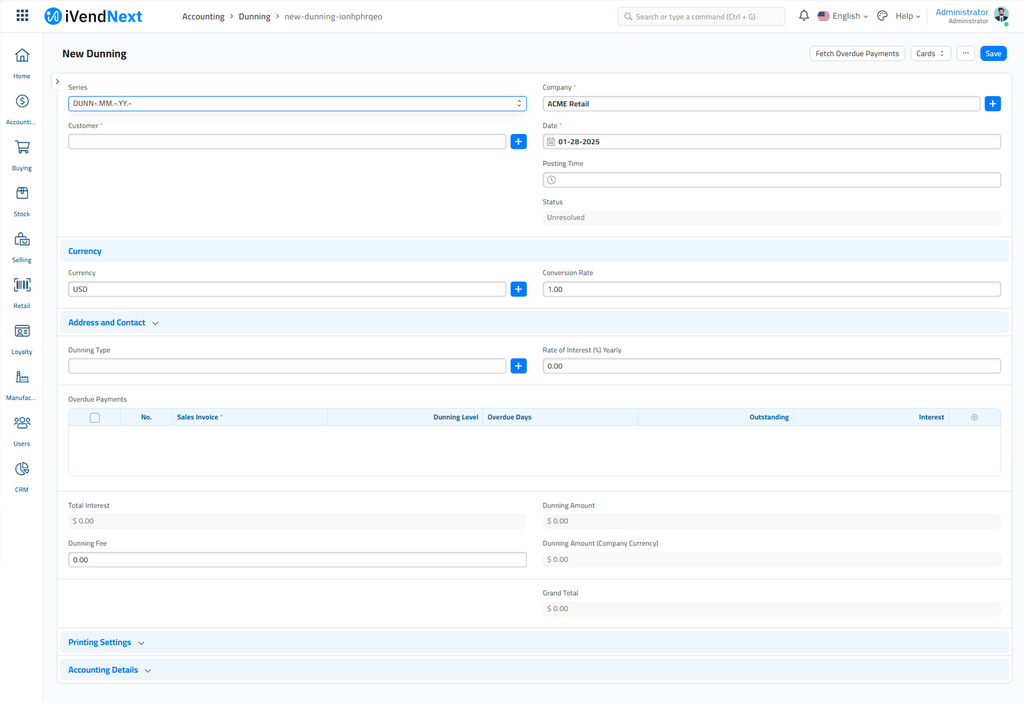Open the Cards view dropdown
This screenshot has width=1024, height=703.
point(930,54)
